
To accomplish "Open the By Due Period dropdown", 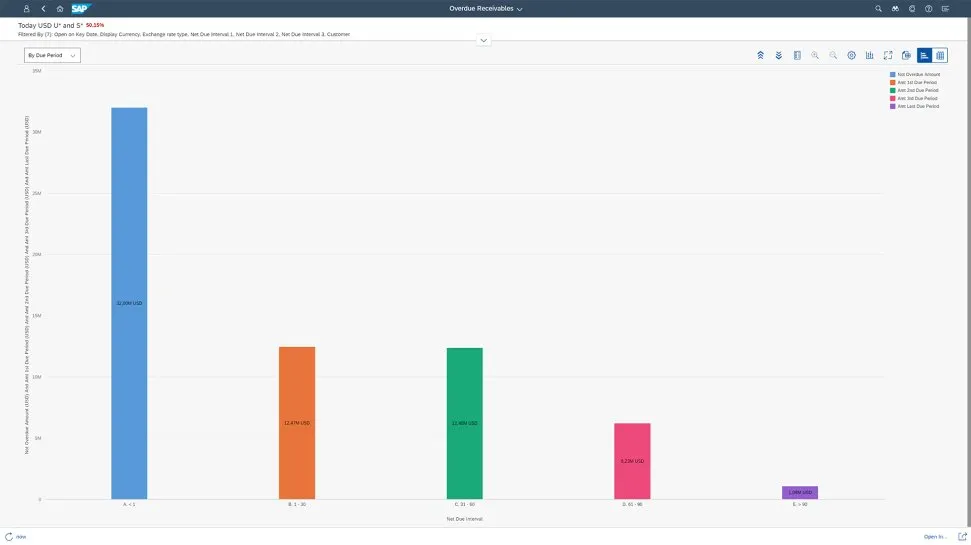I will [52, 55].
